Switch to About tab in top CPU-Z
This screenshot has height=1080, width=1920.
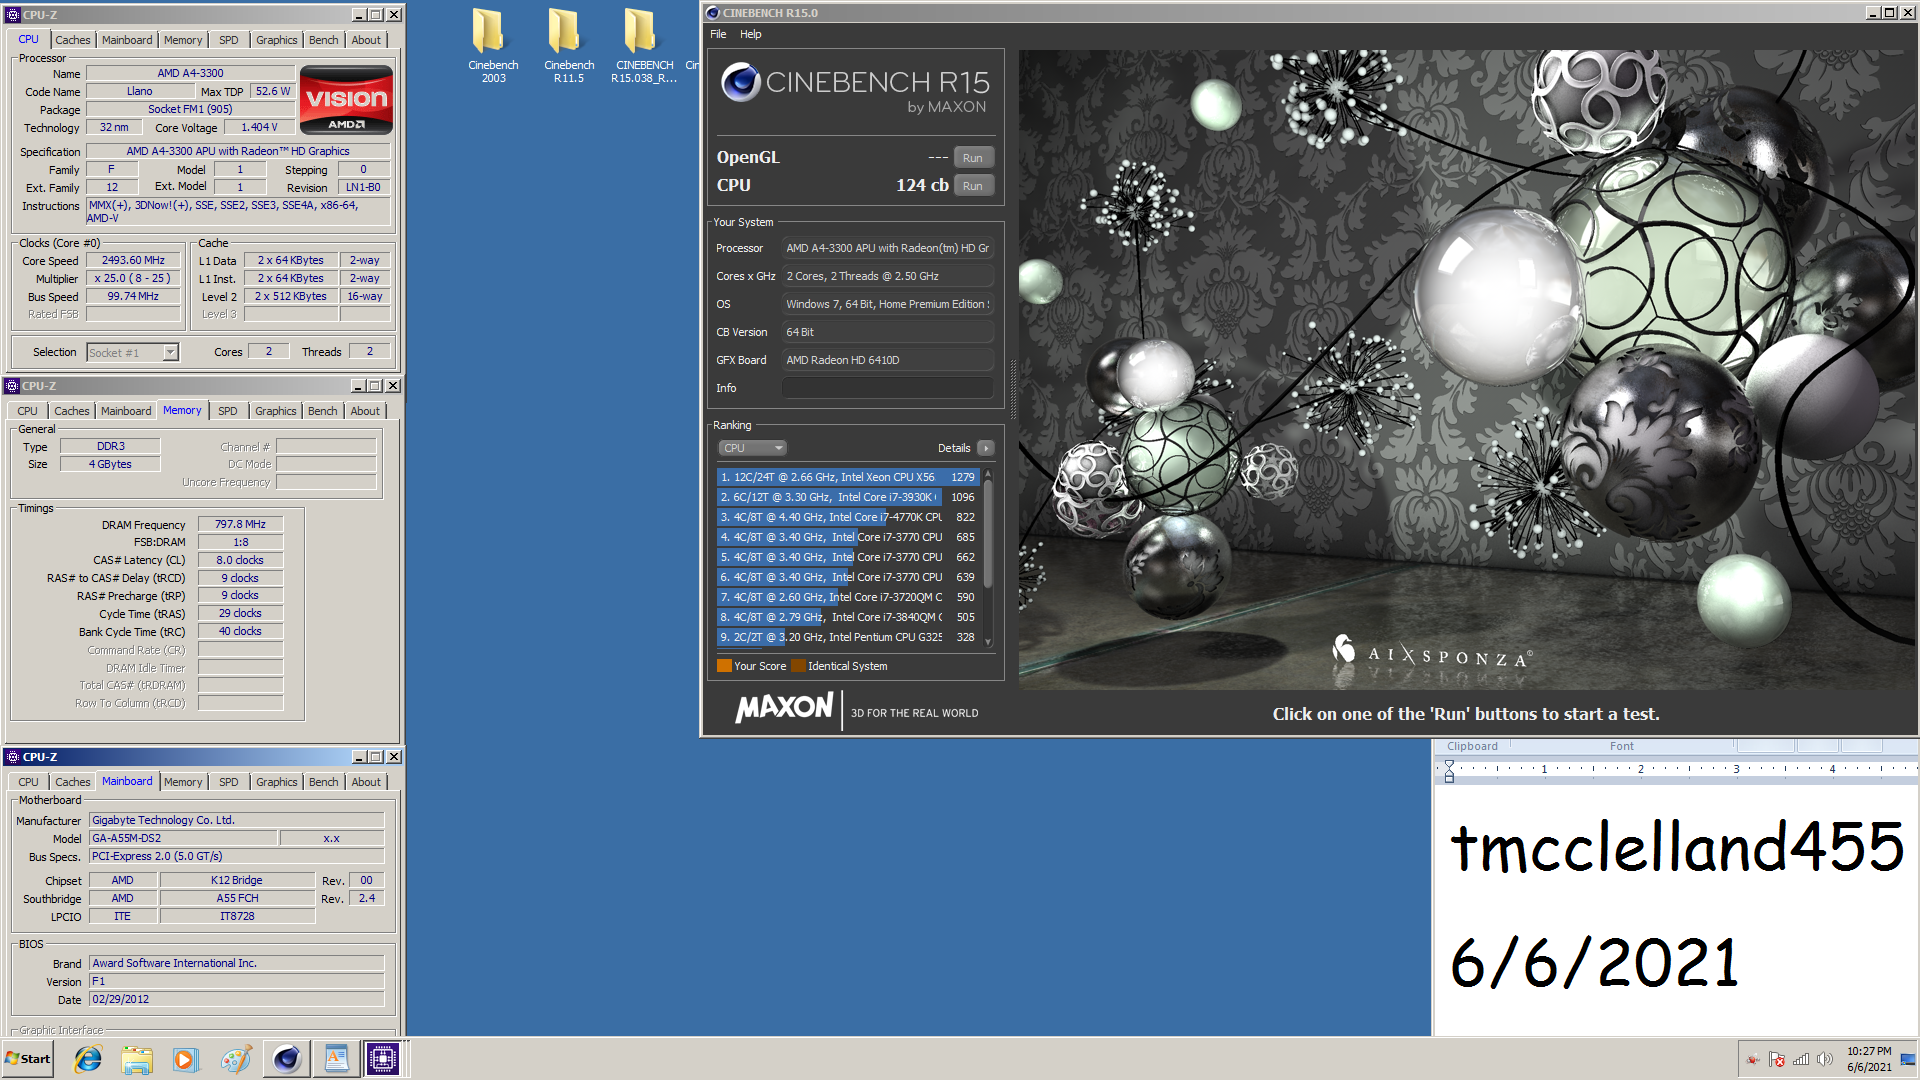point(366,40)
